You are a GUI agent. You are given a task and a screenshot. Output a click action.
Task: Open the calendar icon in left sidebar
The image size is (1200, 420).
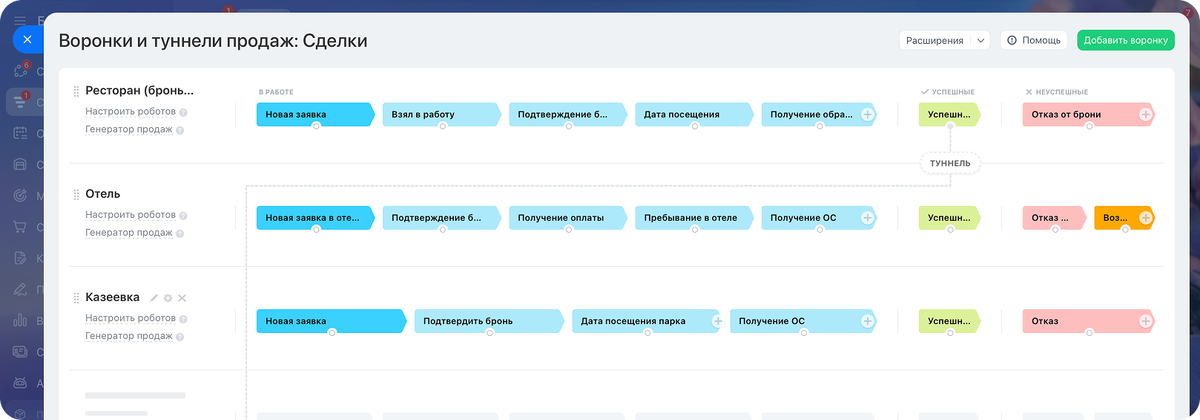tap(20, 133)
